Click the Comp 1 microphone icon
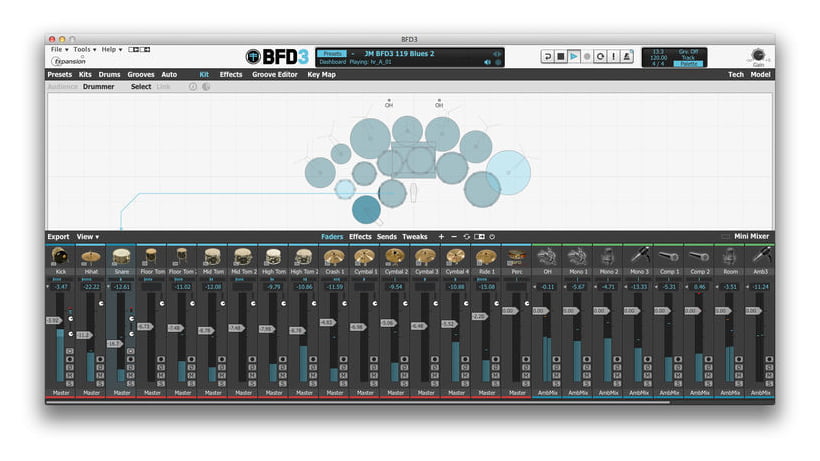The height and width of the screenshot is (461, 820). [x=669, y=257]
